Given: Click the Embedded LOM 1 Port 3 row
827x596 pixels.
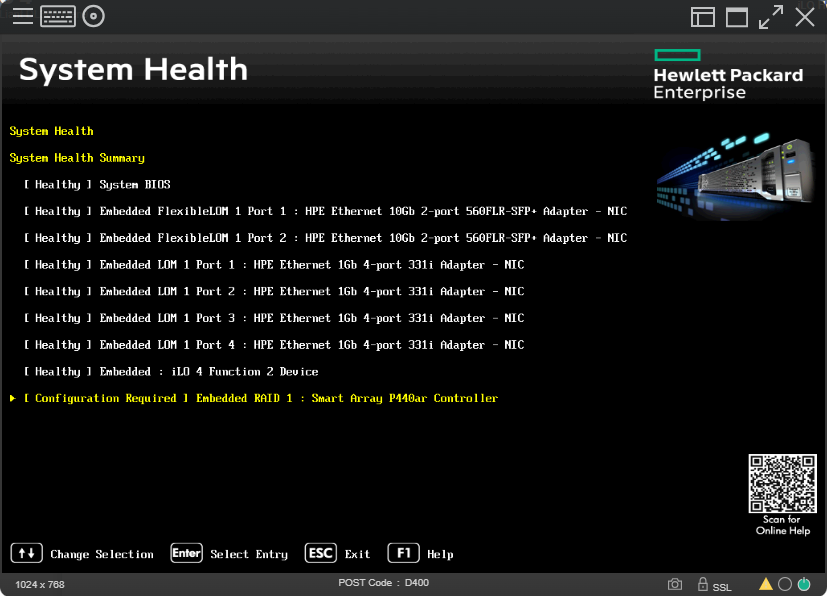Looking at the screenshot, I should tap(274, 318).
